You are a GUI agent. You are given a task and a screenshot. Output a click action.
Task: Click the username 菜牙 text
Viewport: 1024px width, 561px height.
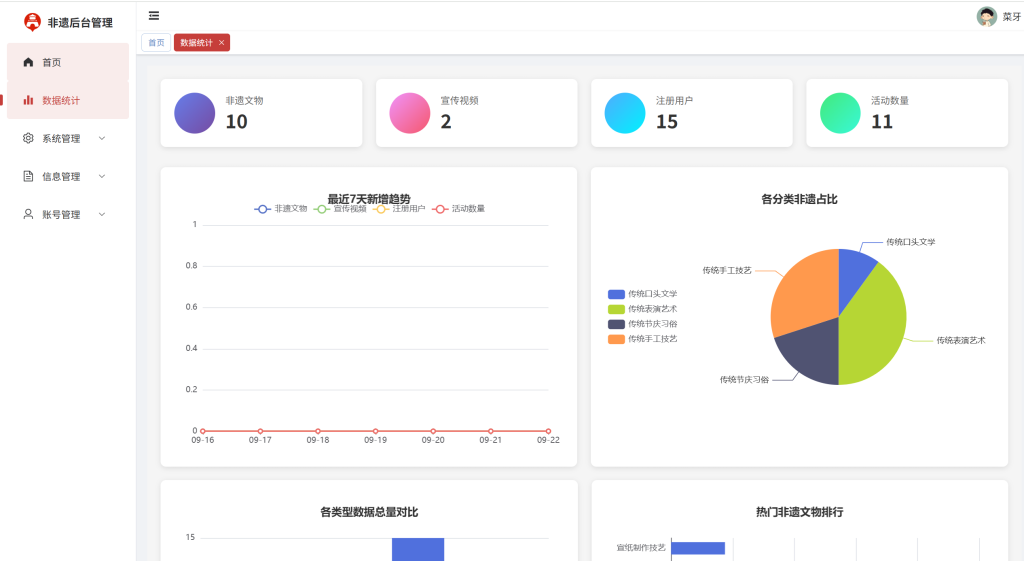click(x=1012, y=17)
